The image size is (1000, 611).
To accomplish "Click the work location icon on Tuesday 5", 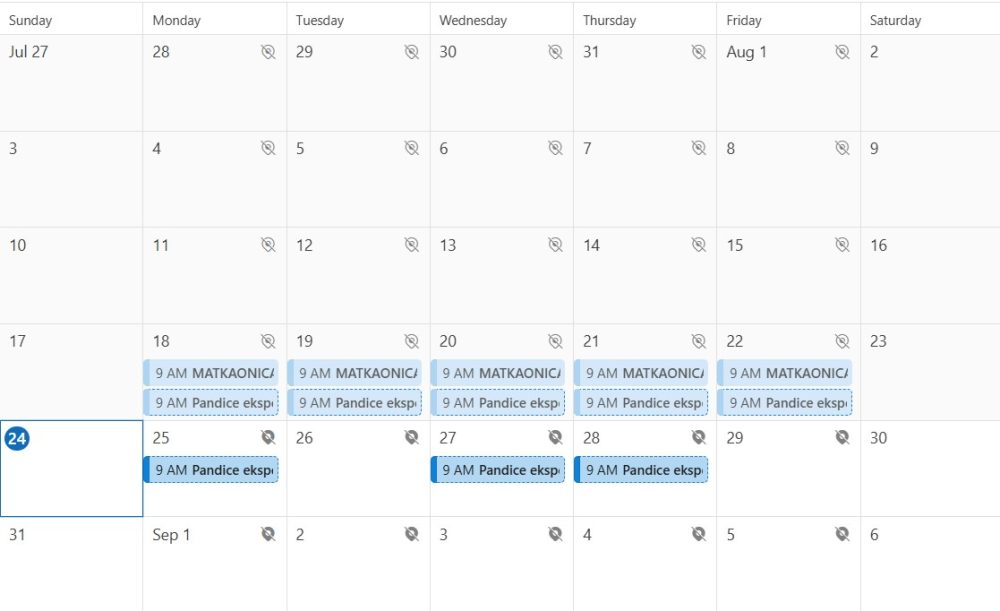I will [x=411, y=148].
